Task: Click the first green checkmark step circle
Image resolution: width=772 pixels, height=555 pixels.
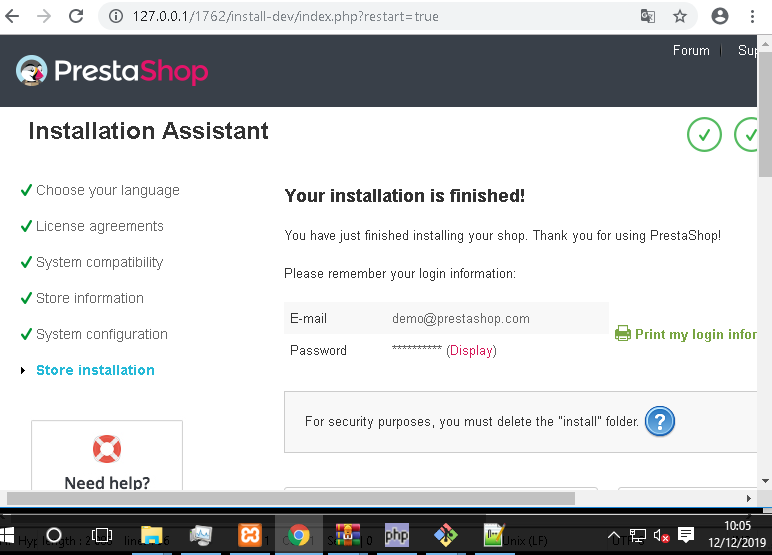Action: (704, 134)
